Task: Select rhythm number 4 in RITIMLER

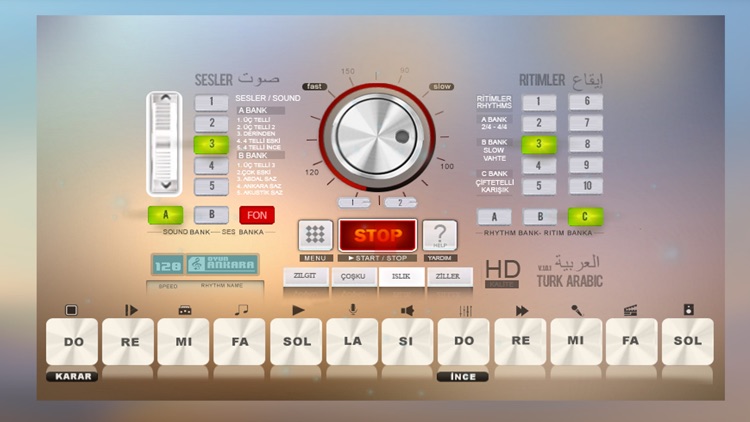Action: click(x=539, y=166)
